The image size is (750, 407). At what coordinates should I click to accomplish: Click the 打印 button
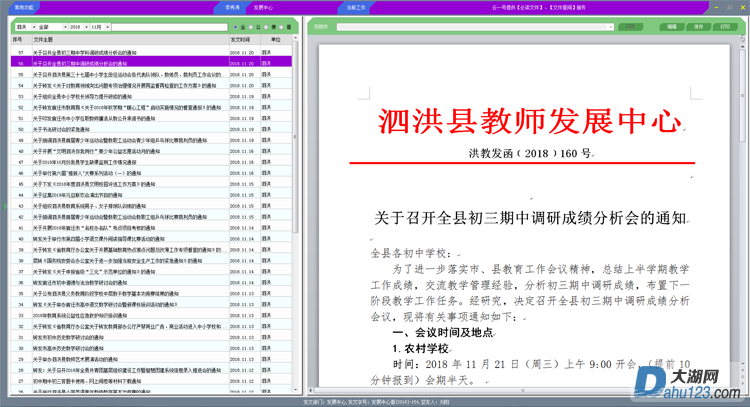(x=725, y=27)
